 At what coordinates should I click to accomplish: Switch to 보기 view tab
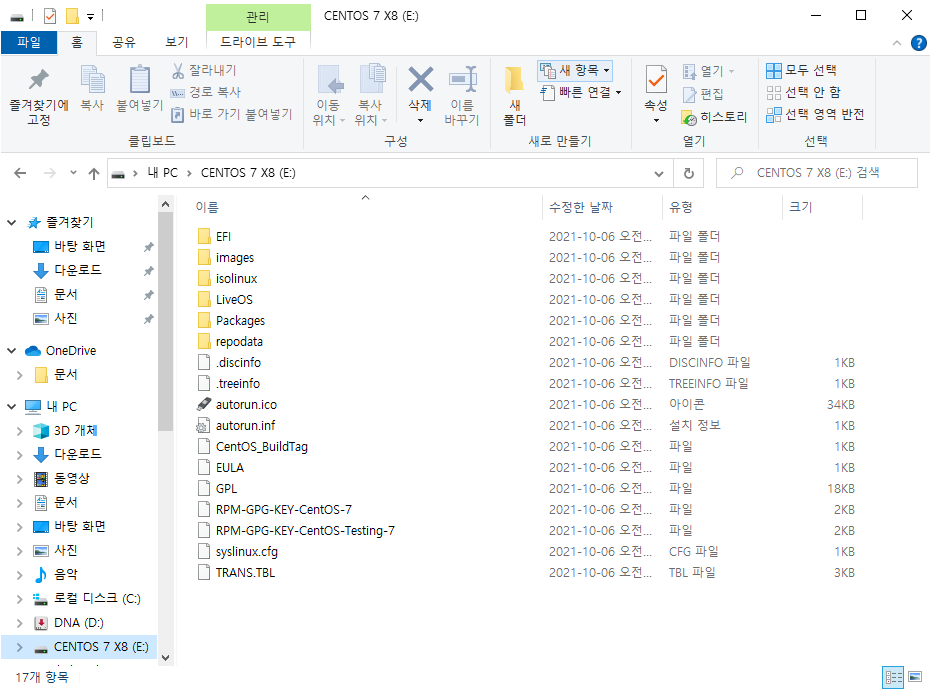coord(176,42)
